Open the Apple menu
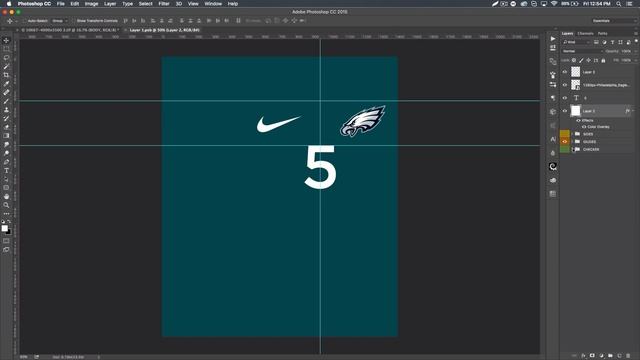The width and height of the screenshot is (640, 360). [x=9, y=4]
